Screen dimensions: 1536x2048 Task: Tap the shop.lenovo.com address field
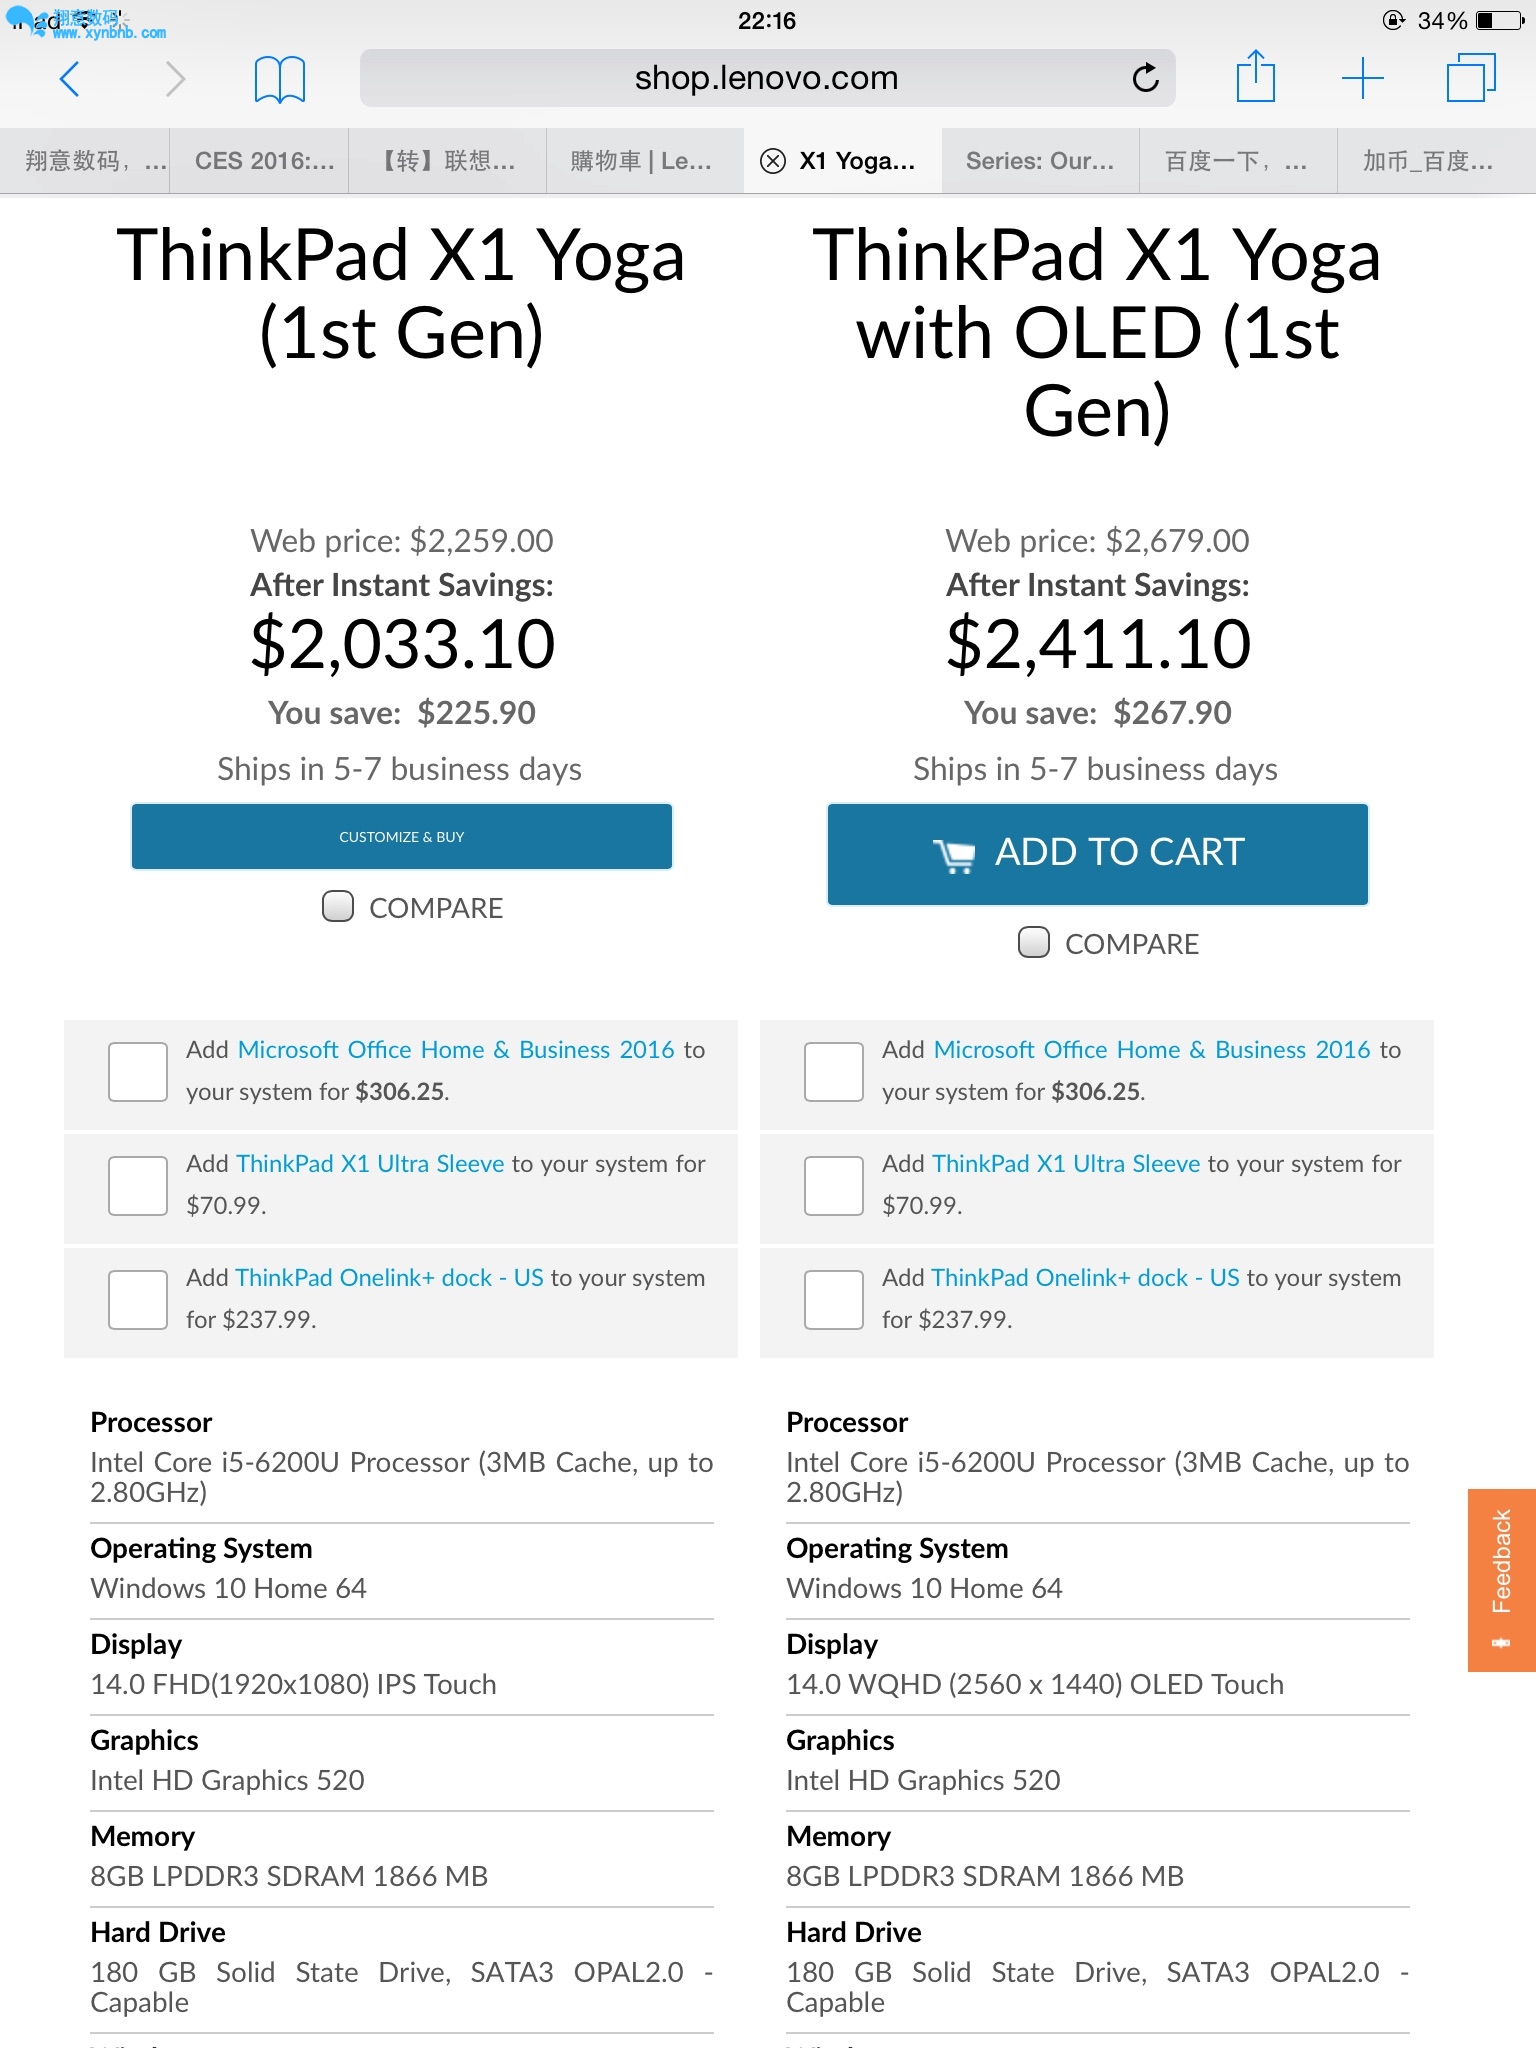coord(766,78)
